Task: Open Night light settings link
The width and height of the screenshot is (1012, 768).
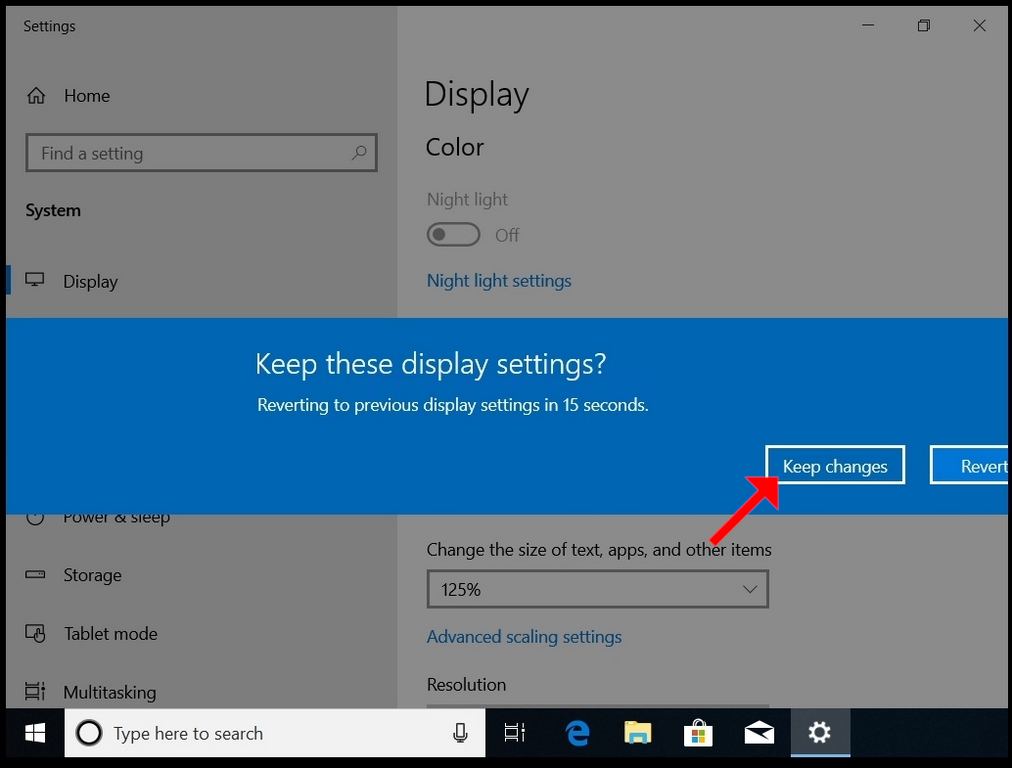Action: coord(499,281)
